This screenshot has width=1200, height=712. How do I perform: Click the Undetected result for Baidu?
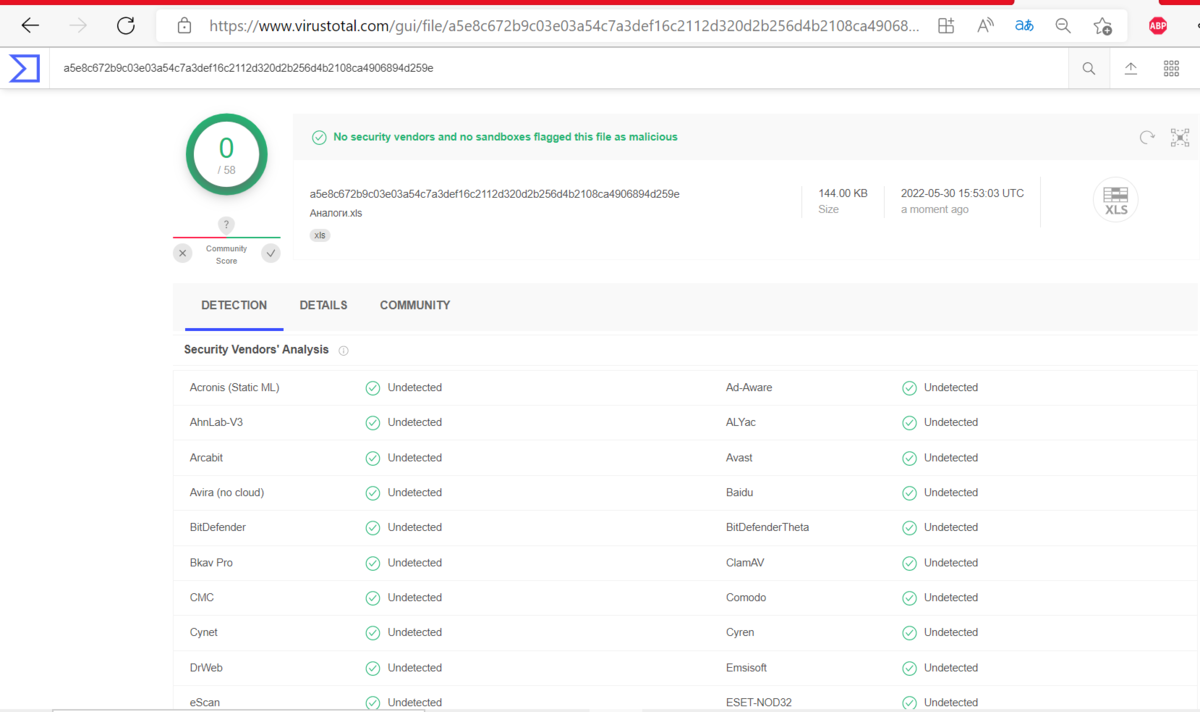[x=951, y=492]
